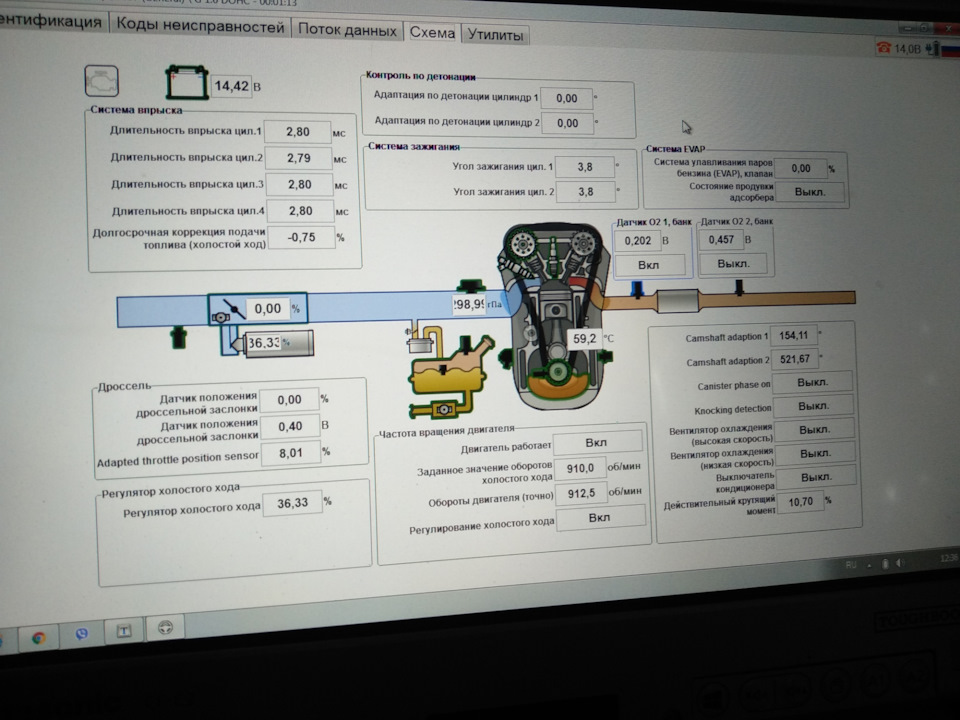960x720 pixels.
Task: Open the Утилиты tab
Action: [x=495, y=35]
